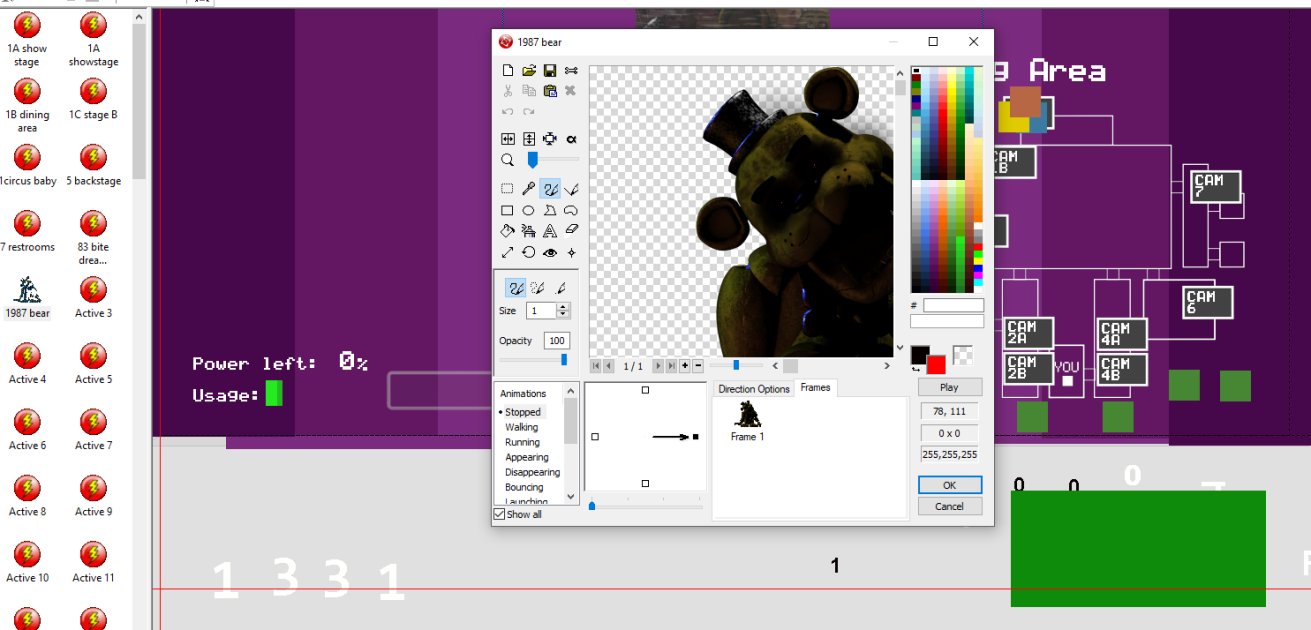
Task: Click the Flip horizontally icon
Action: click(x=507, y=139)
